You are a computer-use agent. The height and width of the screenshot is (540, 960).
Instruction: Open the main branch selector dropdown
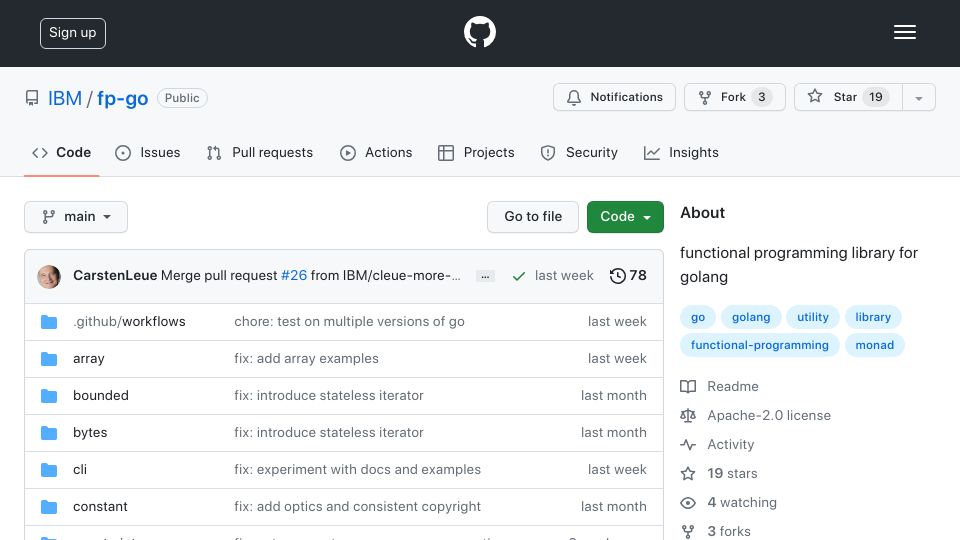pos(76,217)
